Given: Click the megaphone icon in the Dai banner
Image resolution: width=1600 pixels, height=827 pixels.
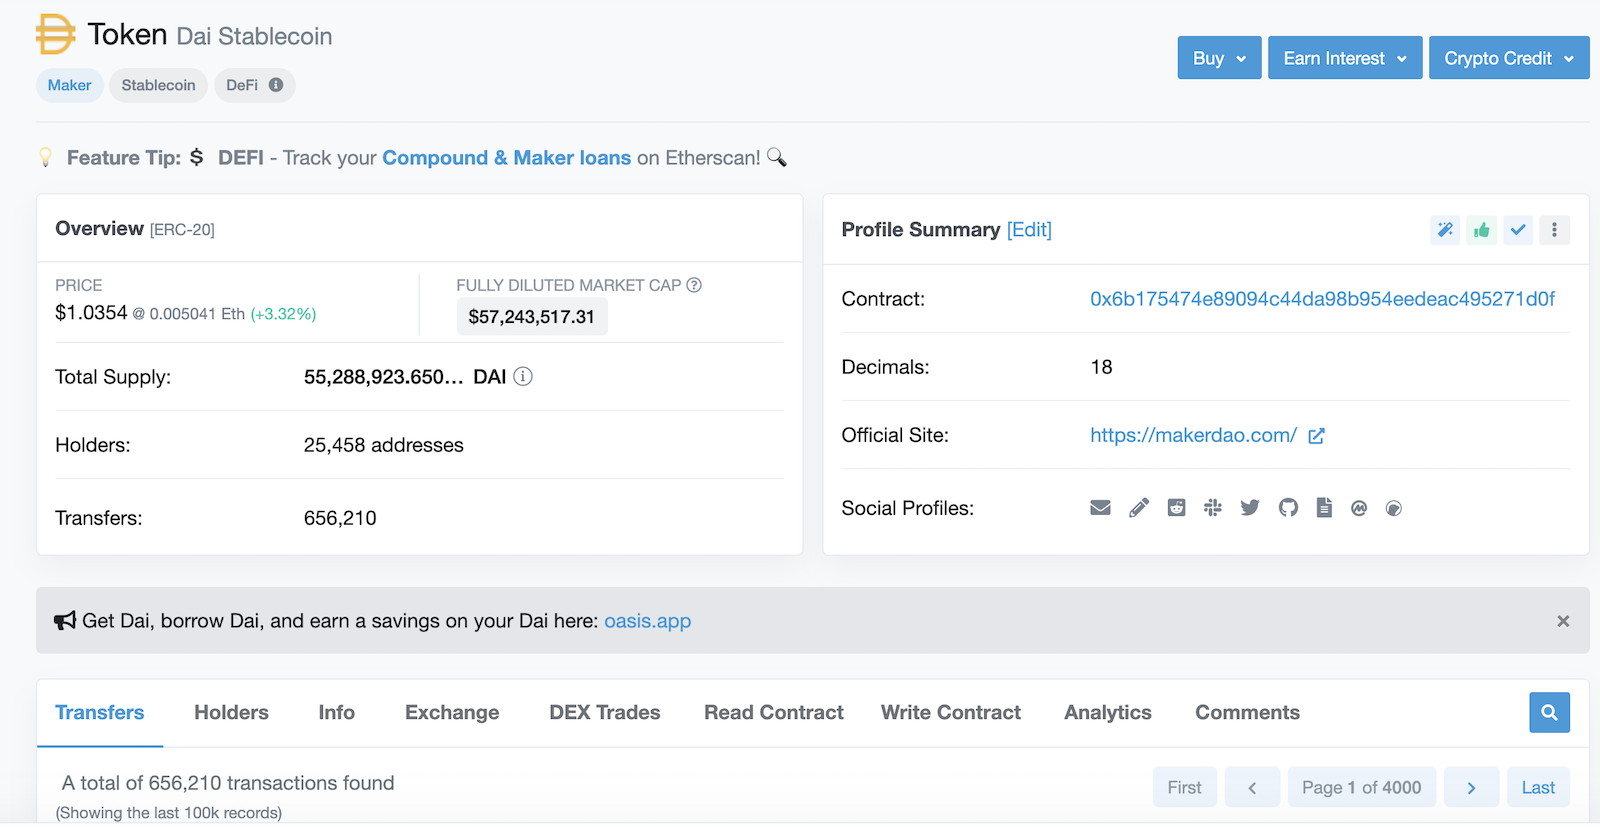Looking at the screenshot, I should tap(65, 621).
